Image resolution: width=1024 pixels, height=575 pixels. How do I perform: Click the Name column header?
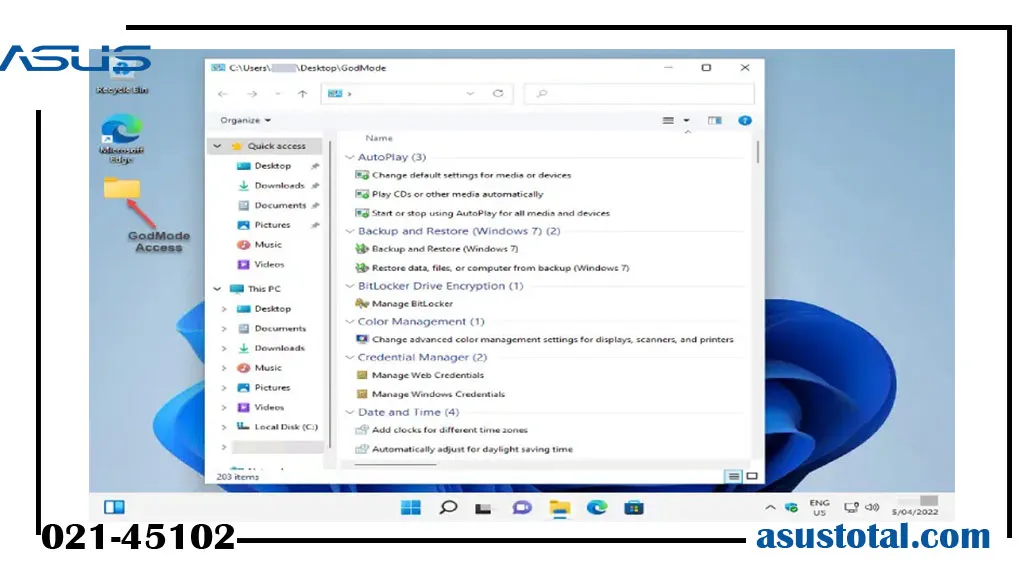pos(379,138)
